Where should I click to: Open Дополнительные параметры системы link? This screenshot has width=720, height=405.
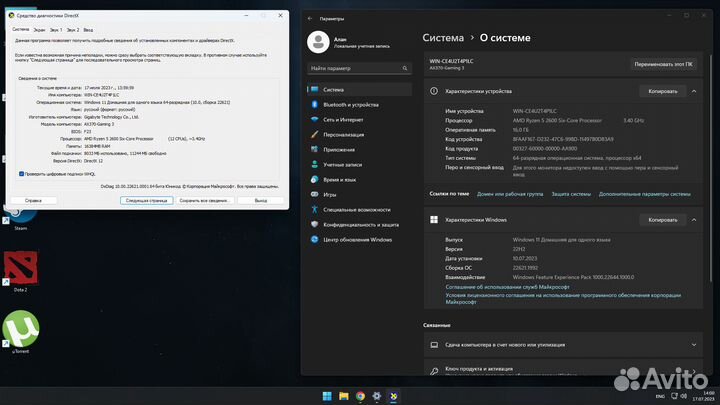point(644,194)
